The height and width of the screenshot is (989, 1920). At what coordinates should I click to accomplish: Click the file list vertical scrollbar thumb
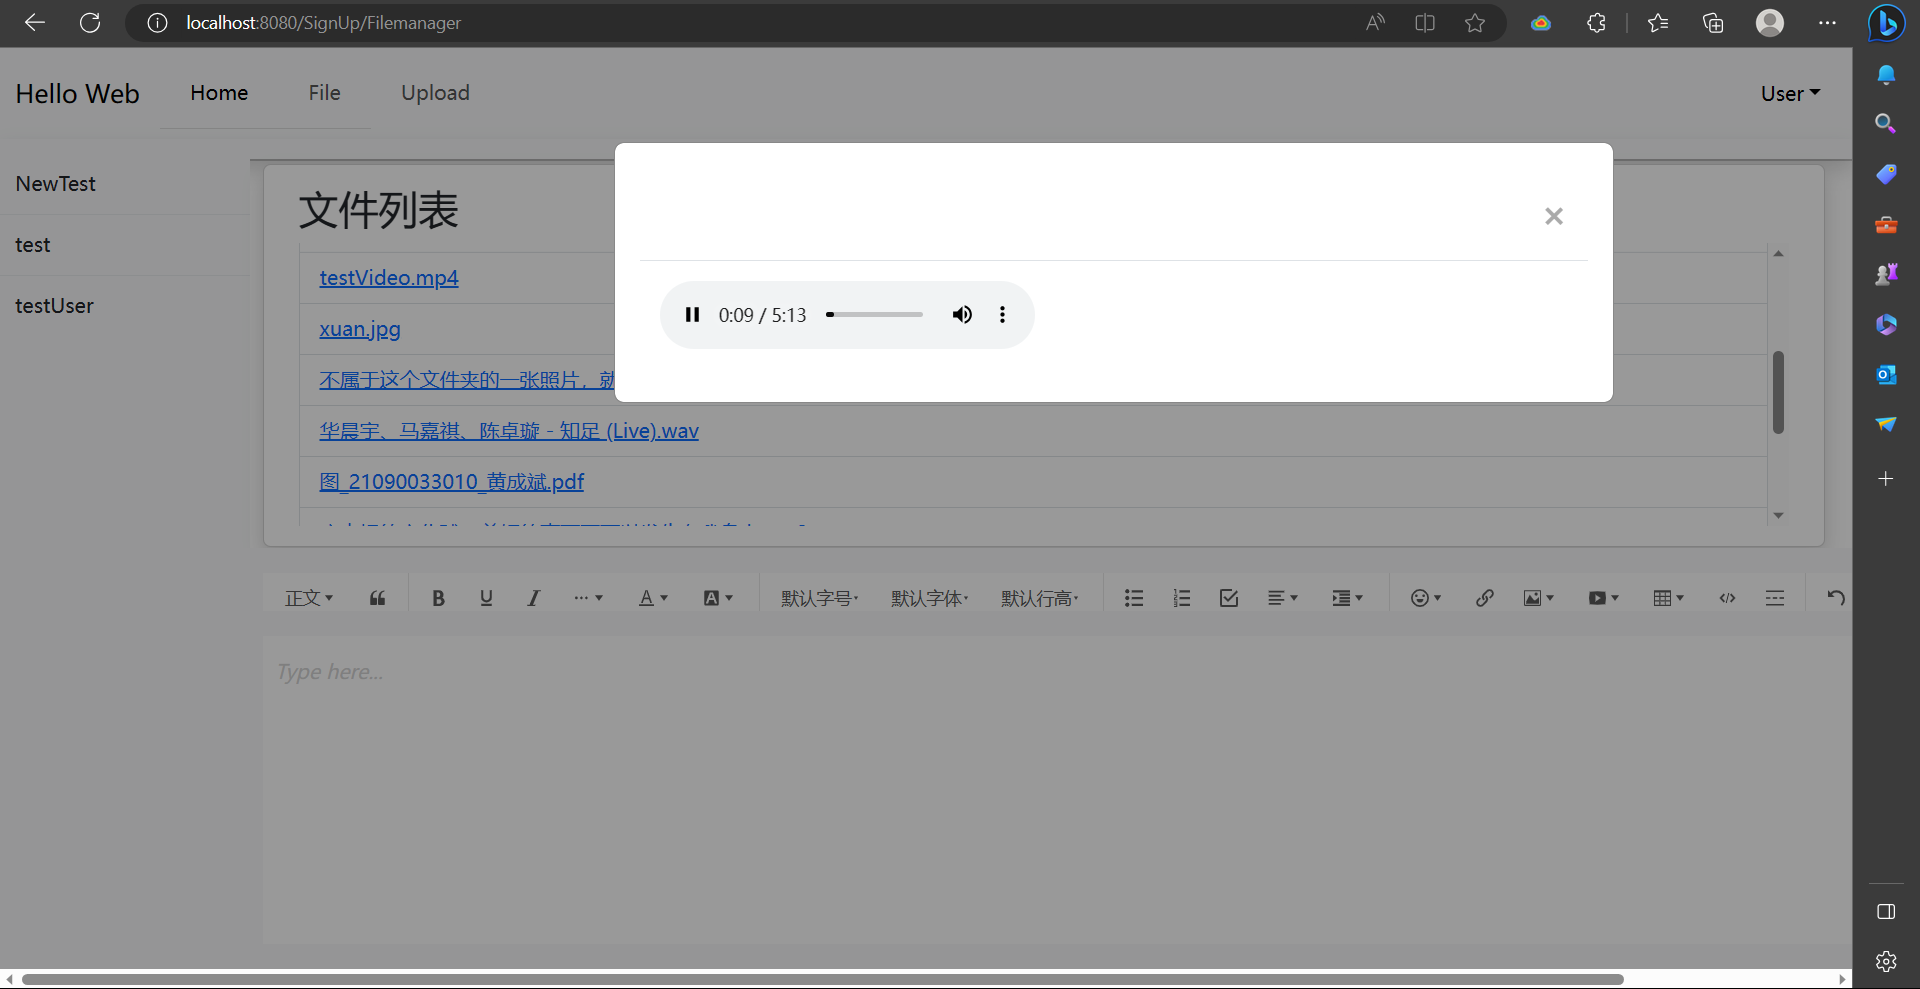[x=1778, y=392]
